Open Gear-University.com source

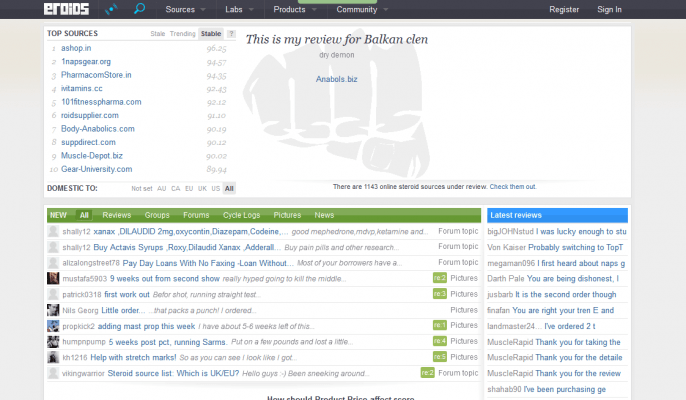(x=97, y=169)
